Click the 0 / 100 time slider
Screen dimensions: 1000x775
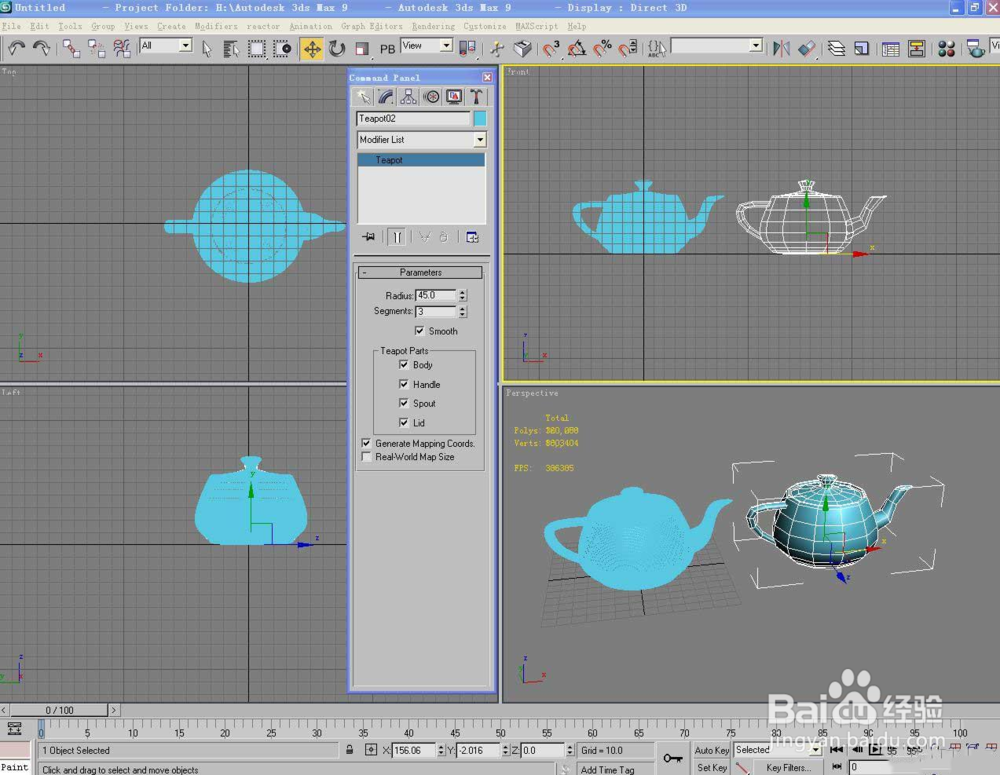[59, 710]
